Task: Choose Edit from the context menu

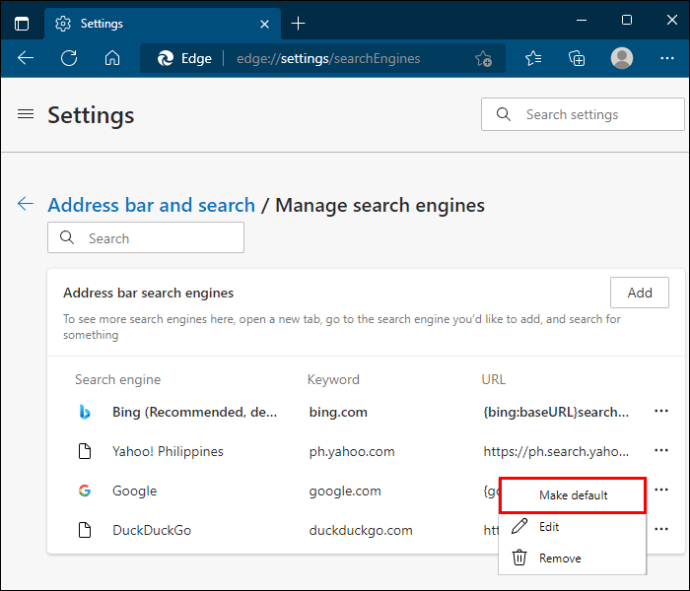Action: 549,527
